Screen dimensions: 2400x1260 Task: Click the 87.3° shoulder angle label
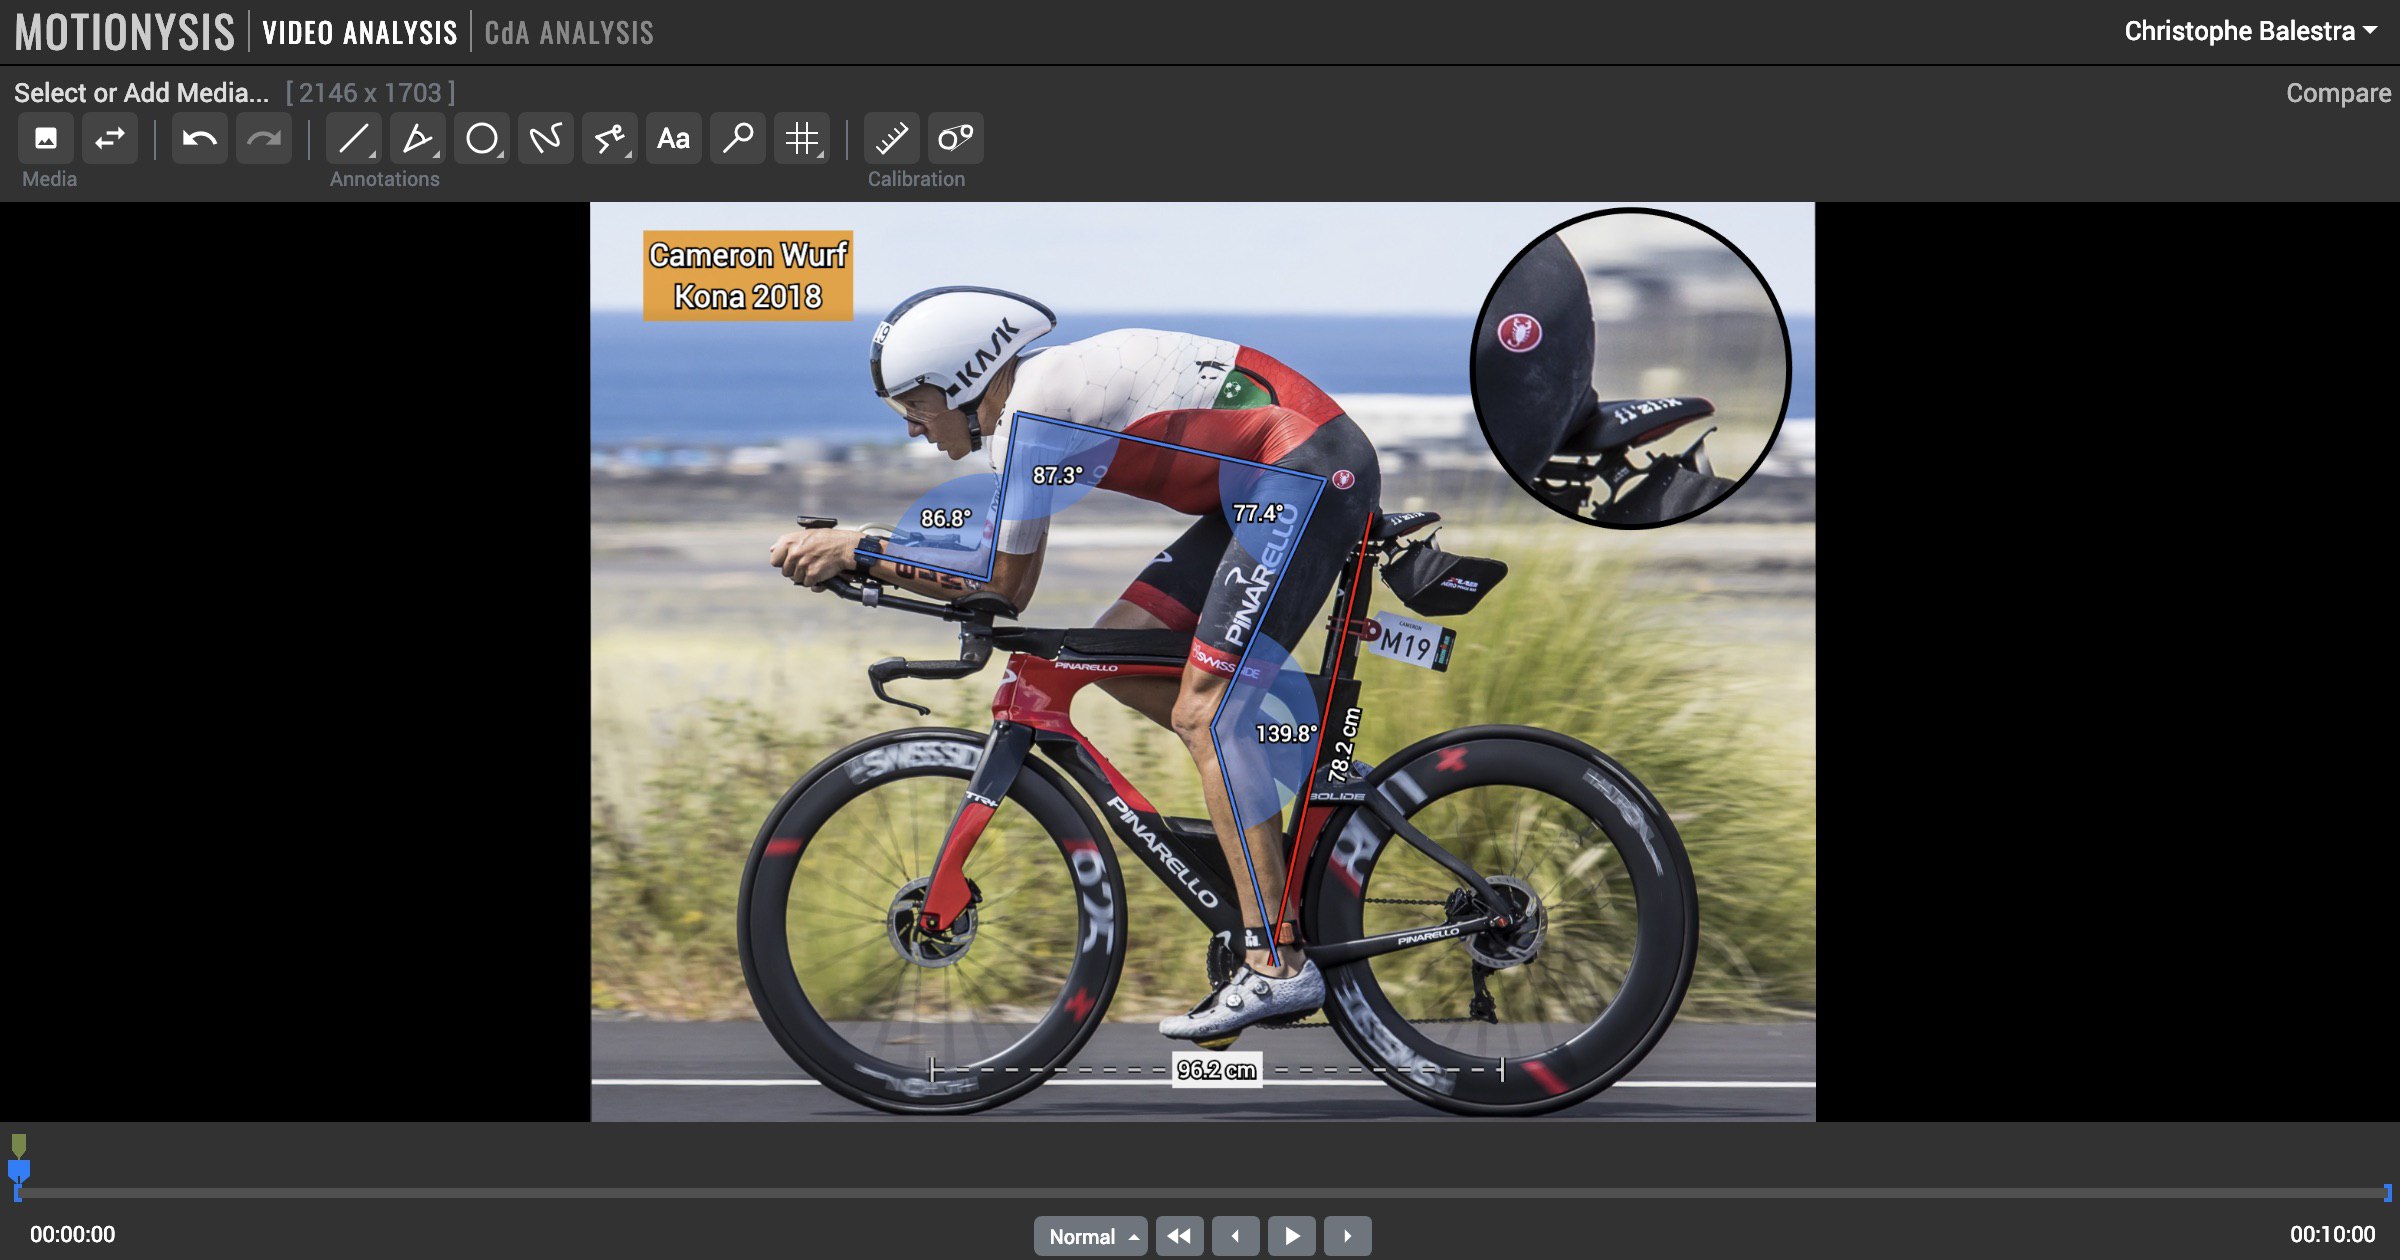1058,476
